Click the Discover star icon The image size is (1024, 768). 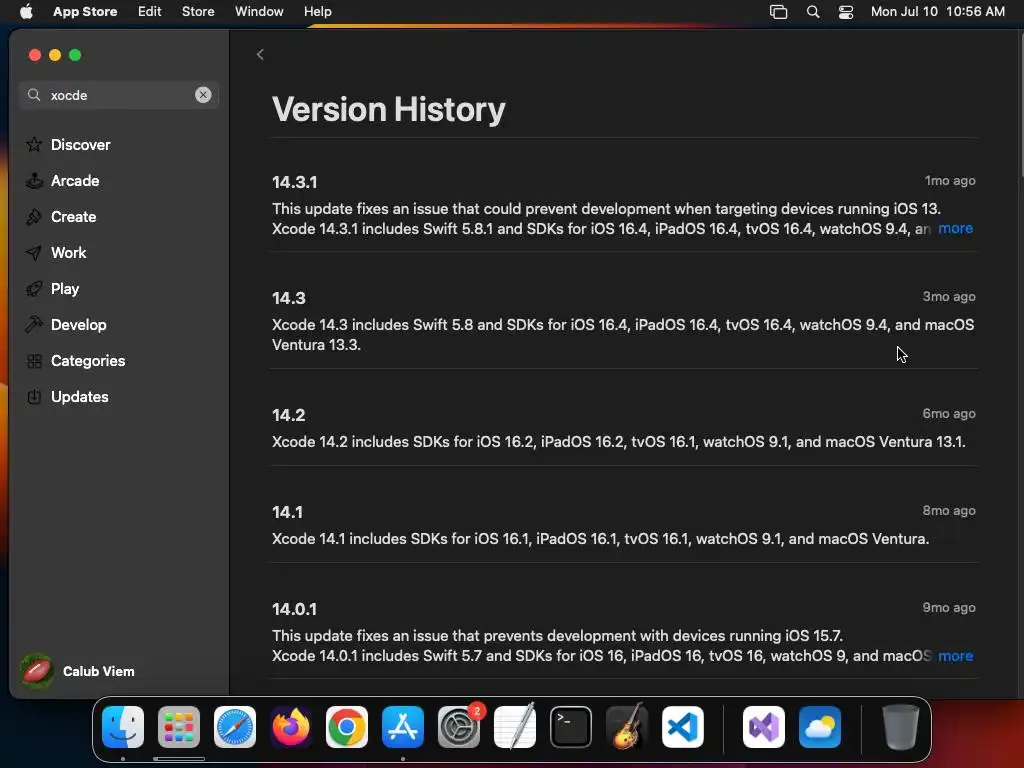[x=35, y=144]
